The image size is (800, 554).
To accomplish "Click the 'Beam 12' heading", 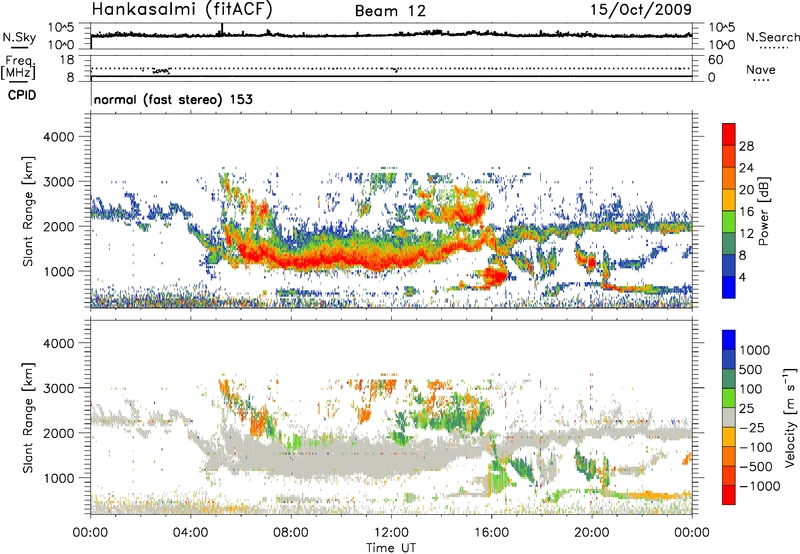I will (x=390, y=11).
